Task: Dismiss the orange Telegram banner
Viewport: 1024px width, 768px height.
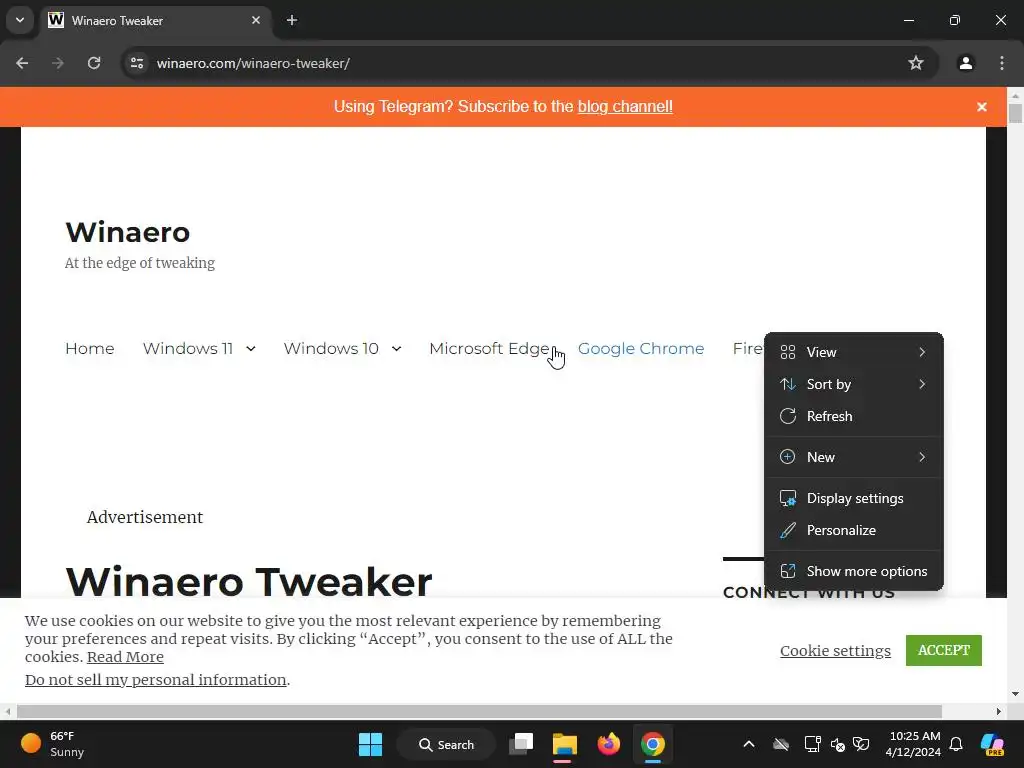Action: (982, 106)
